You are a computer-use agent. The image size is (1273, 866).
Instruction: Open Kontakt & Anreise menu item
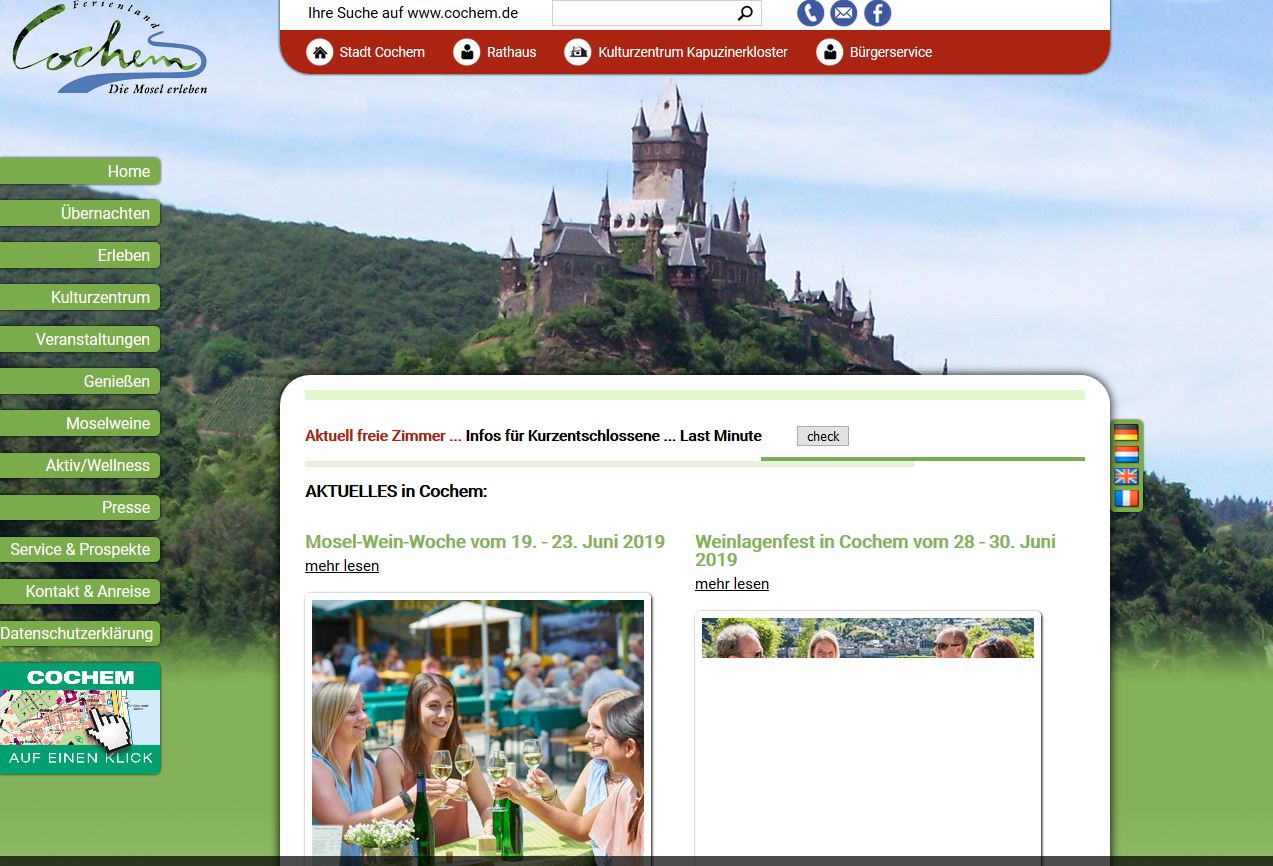pos(80,591)
